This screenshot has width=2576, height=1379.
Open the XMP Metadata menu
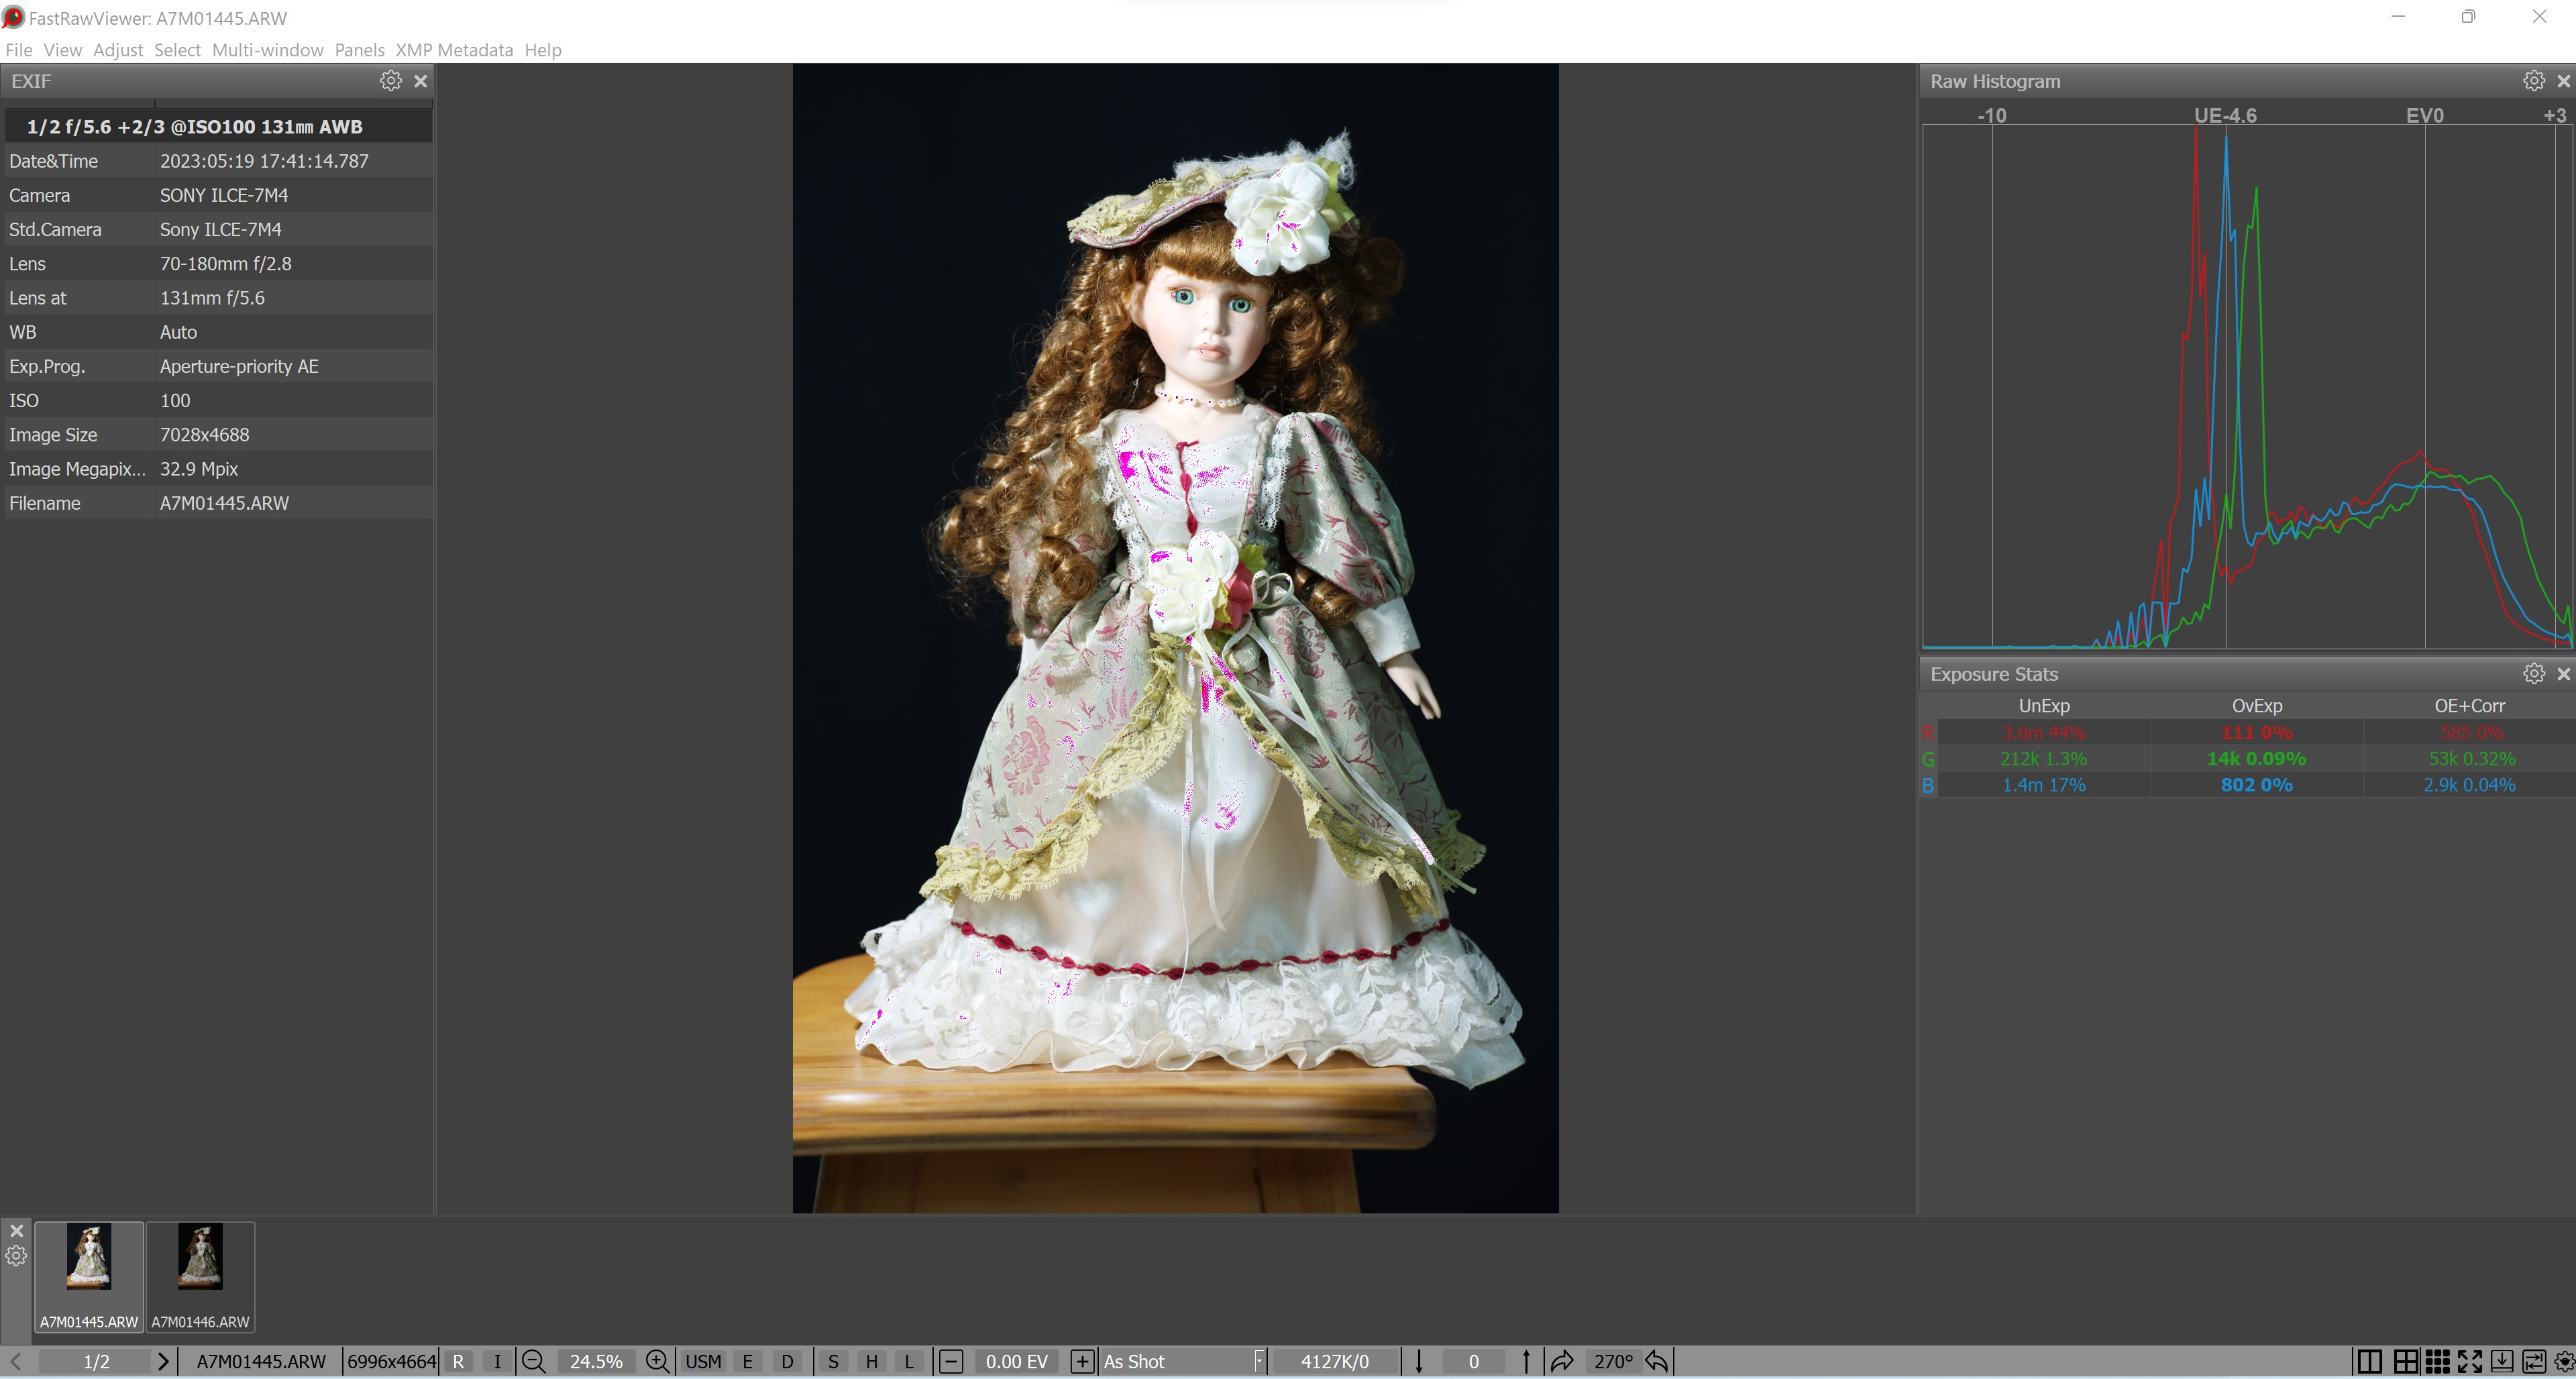tap(454, 50)
